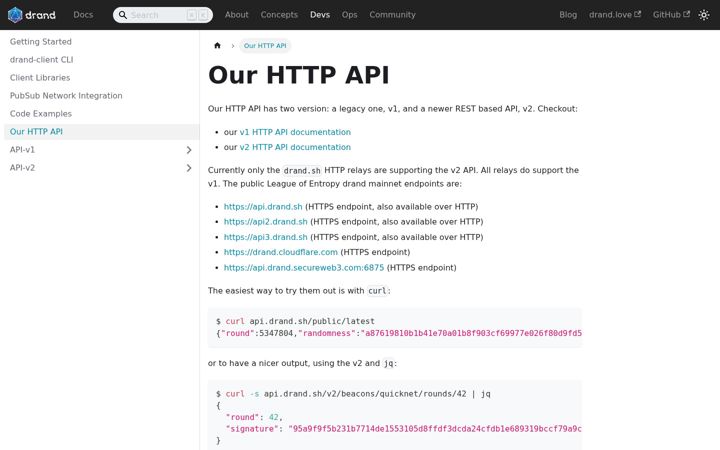
Task: Visit api.drand.secureweb3.com:6875 endpoint link
Action: pyautogui.click(x=304, y=268)
